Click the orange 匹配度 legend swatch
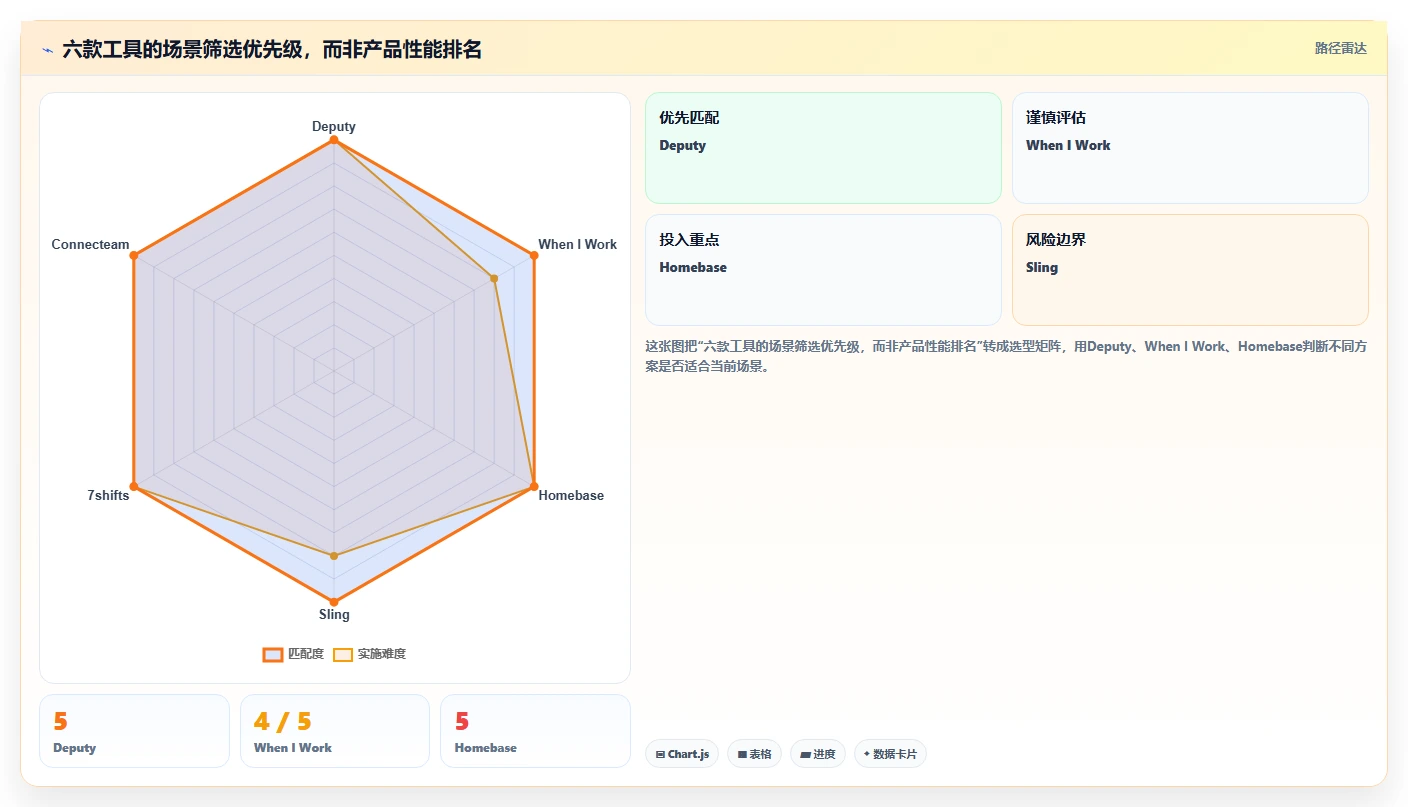This screenshot has height=807, width=1408. click(273, 654)
